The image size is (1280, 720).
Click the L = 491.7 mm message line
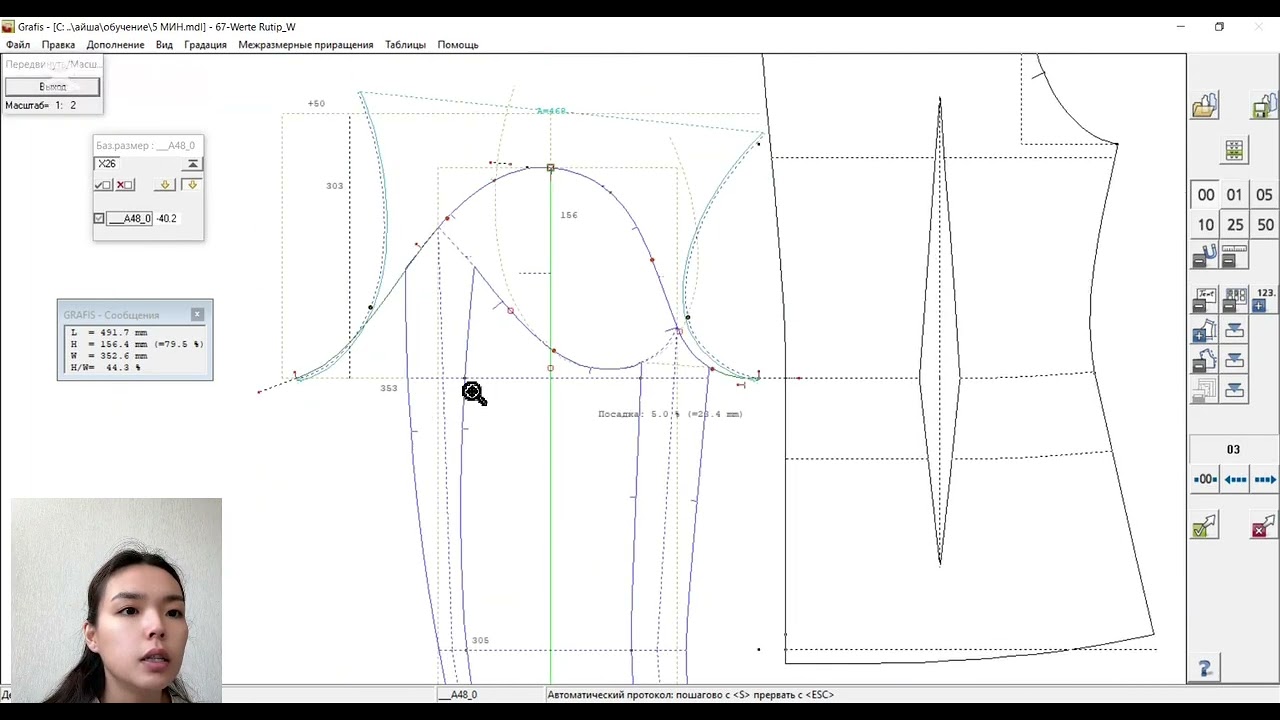pos(109,332)
